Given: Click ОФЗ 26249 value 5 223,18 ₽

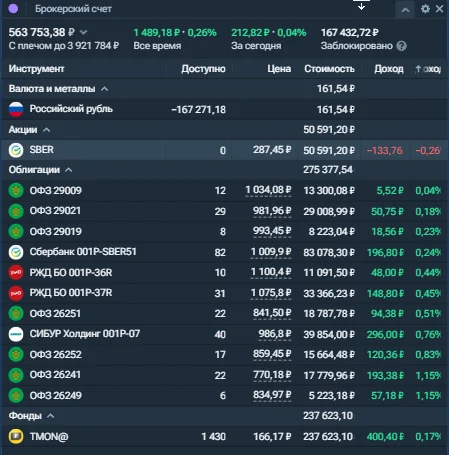Looking at the screenshot, I should pyautogui.click(x=332, y=396).
